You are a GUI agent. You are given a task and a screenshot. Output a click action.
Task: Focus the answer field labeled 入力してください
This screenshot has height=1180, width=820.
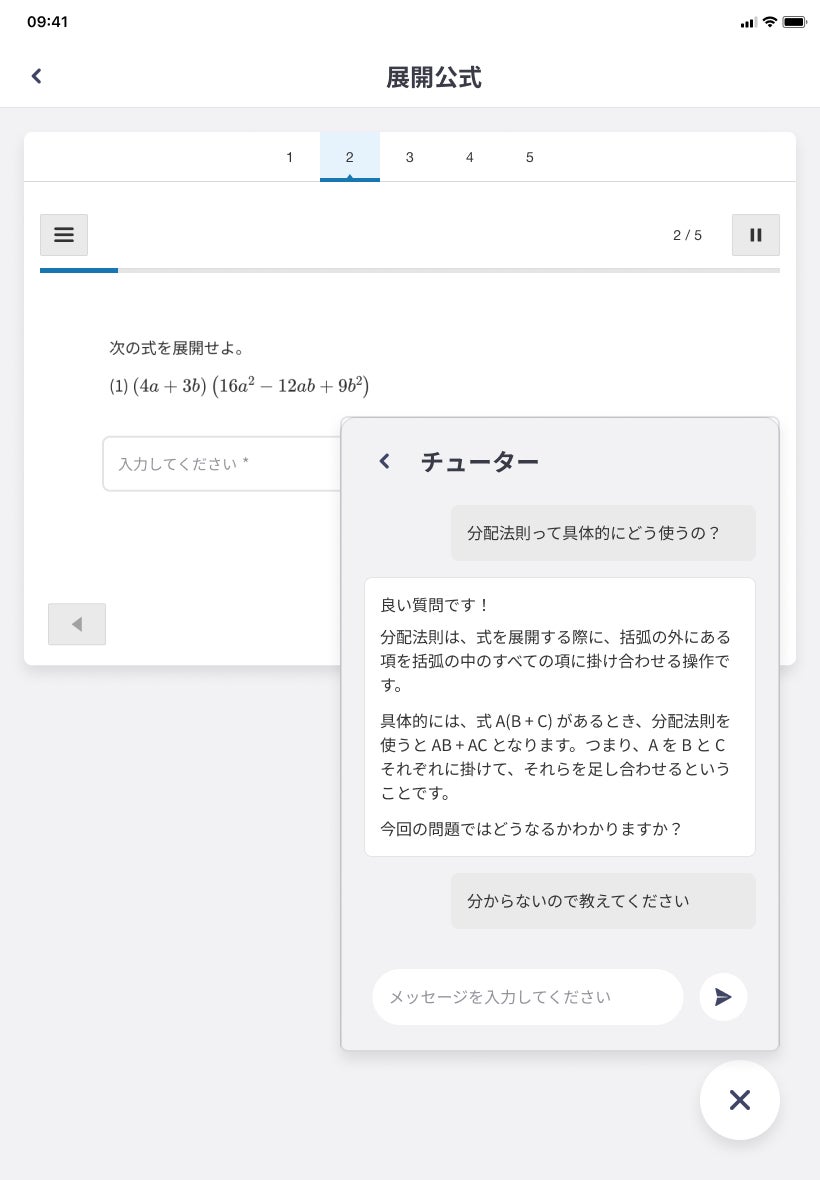220,463
